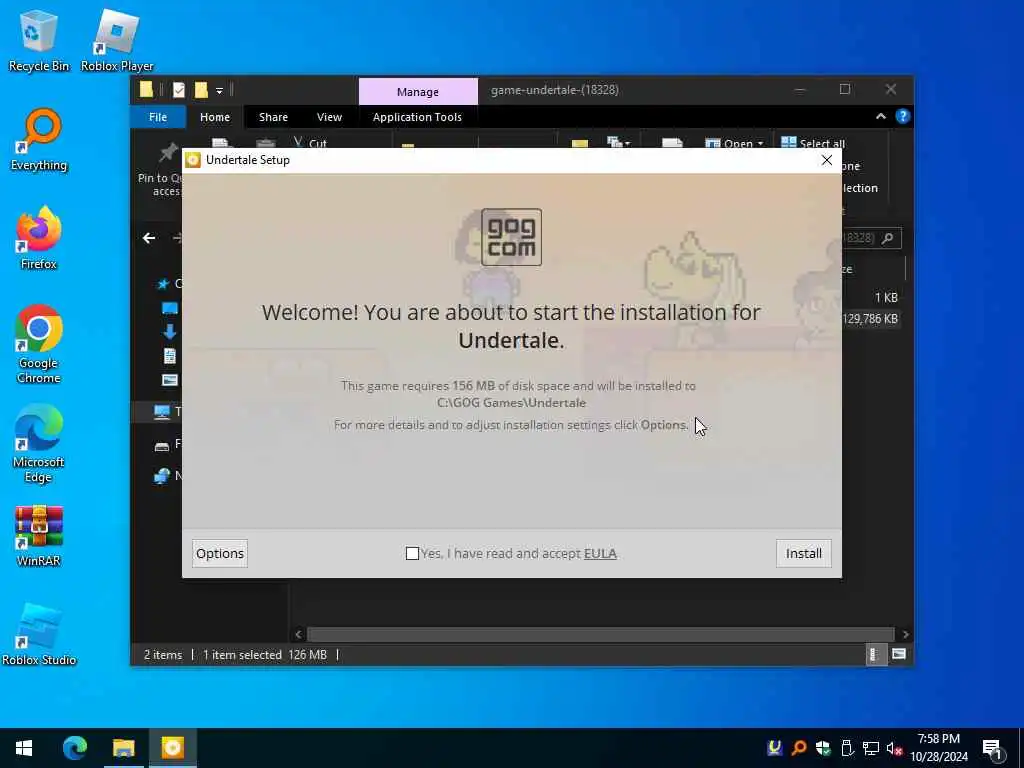Switch to Explorer's Home tab
The width and height of the screenshot is (1024, 768).
(215, 117)
